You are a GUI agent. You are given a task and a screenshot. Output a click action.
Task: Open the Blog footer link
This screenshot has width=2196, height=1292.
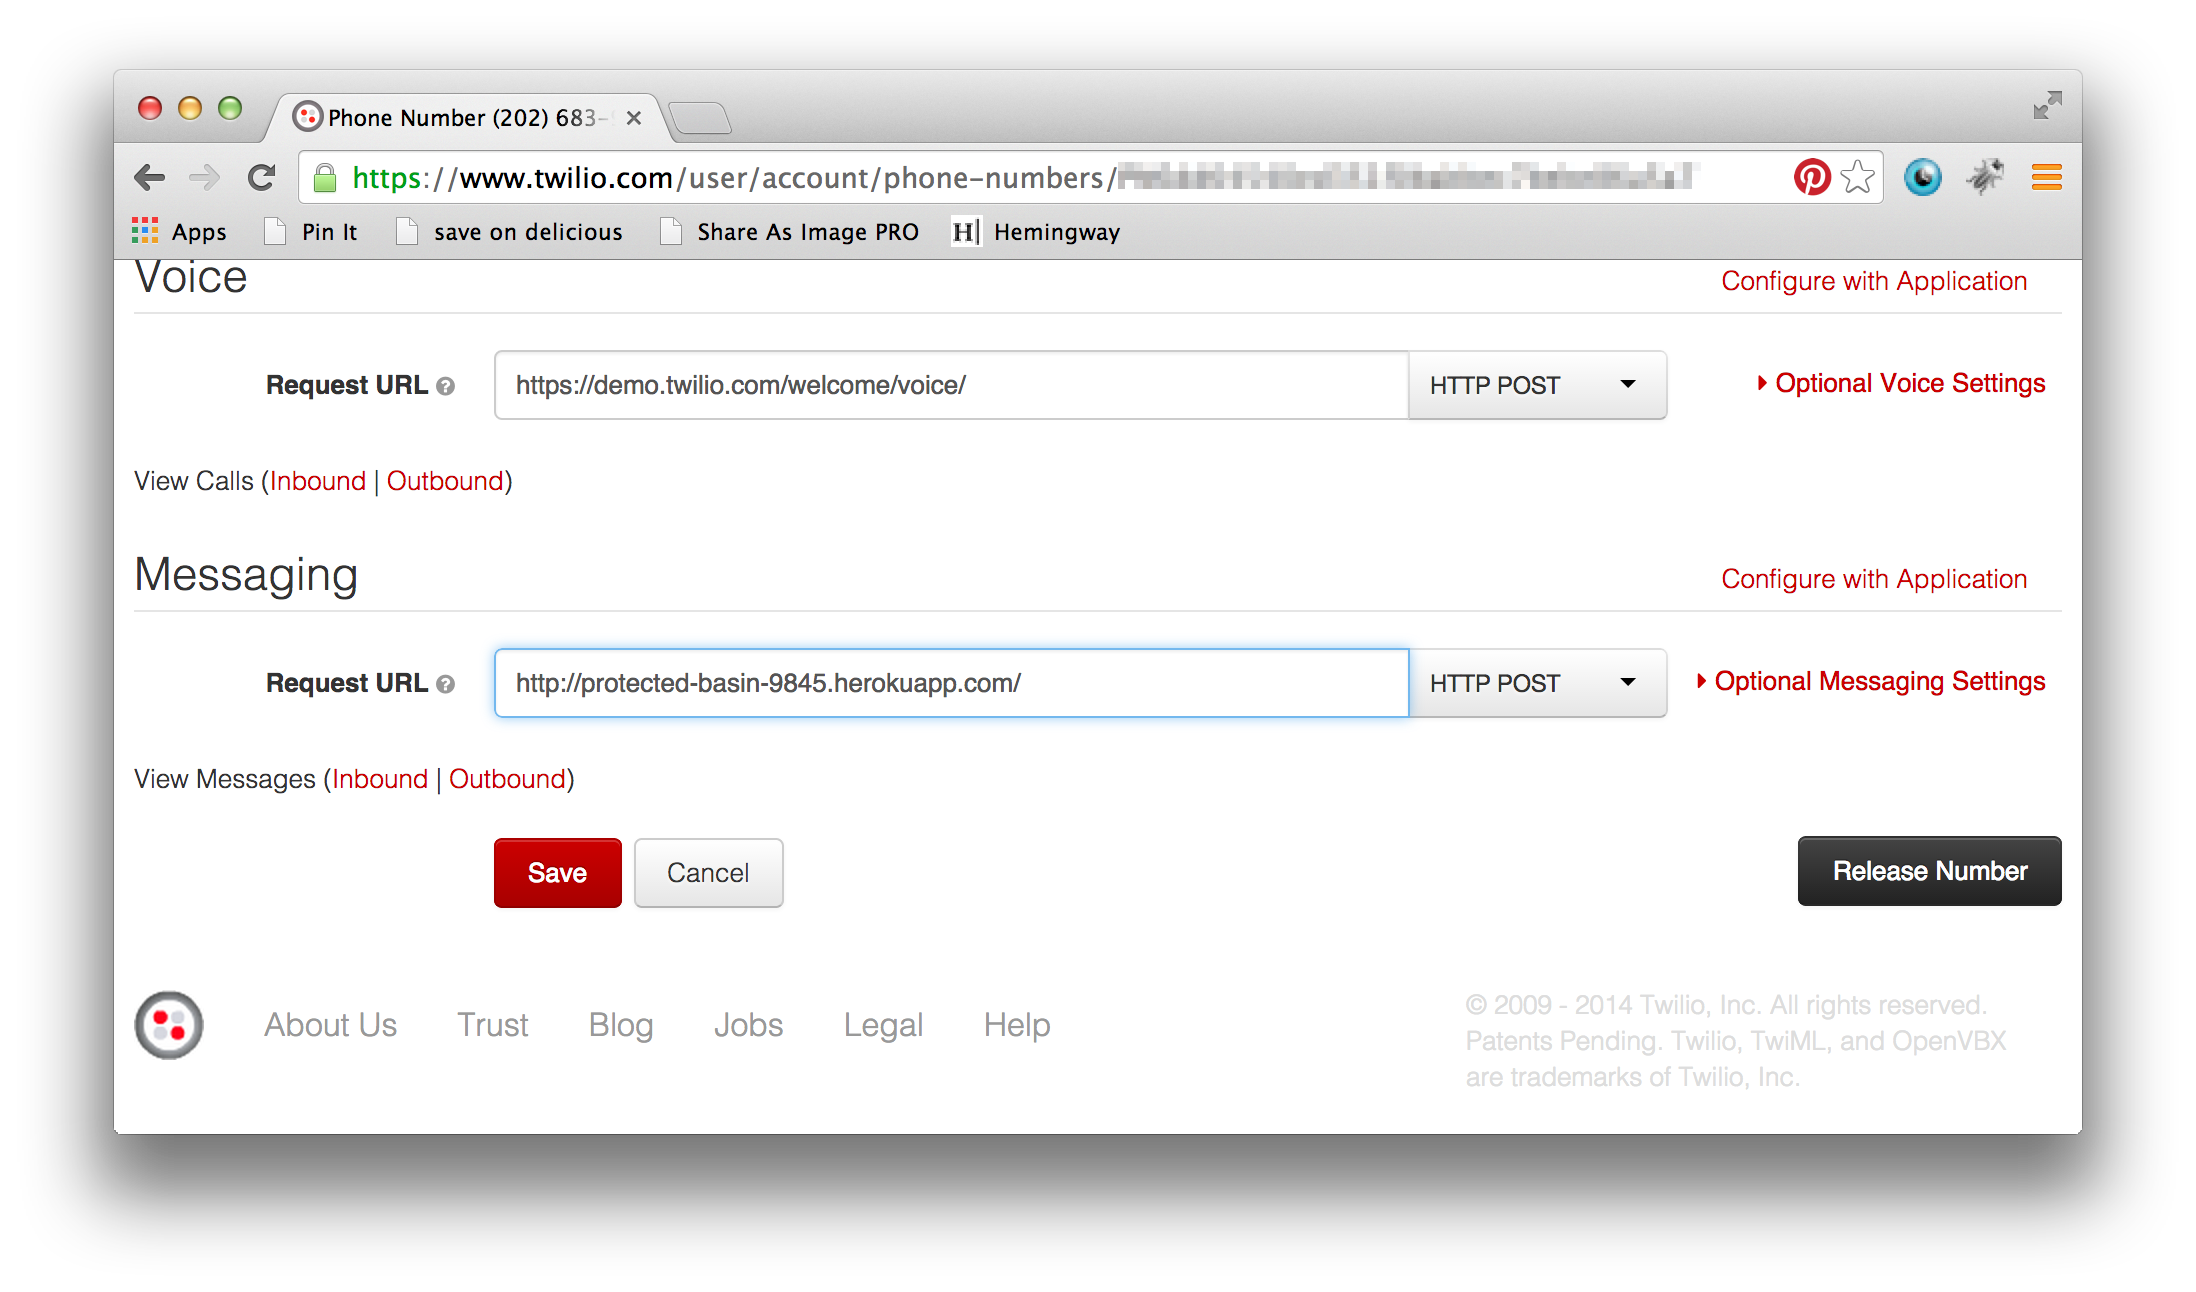[x=621, y=1025]
